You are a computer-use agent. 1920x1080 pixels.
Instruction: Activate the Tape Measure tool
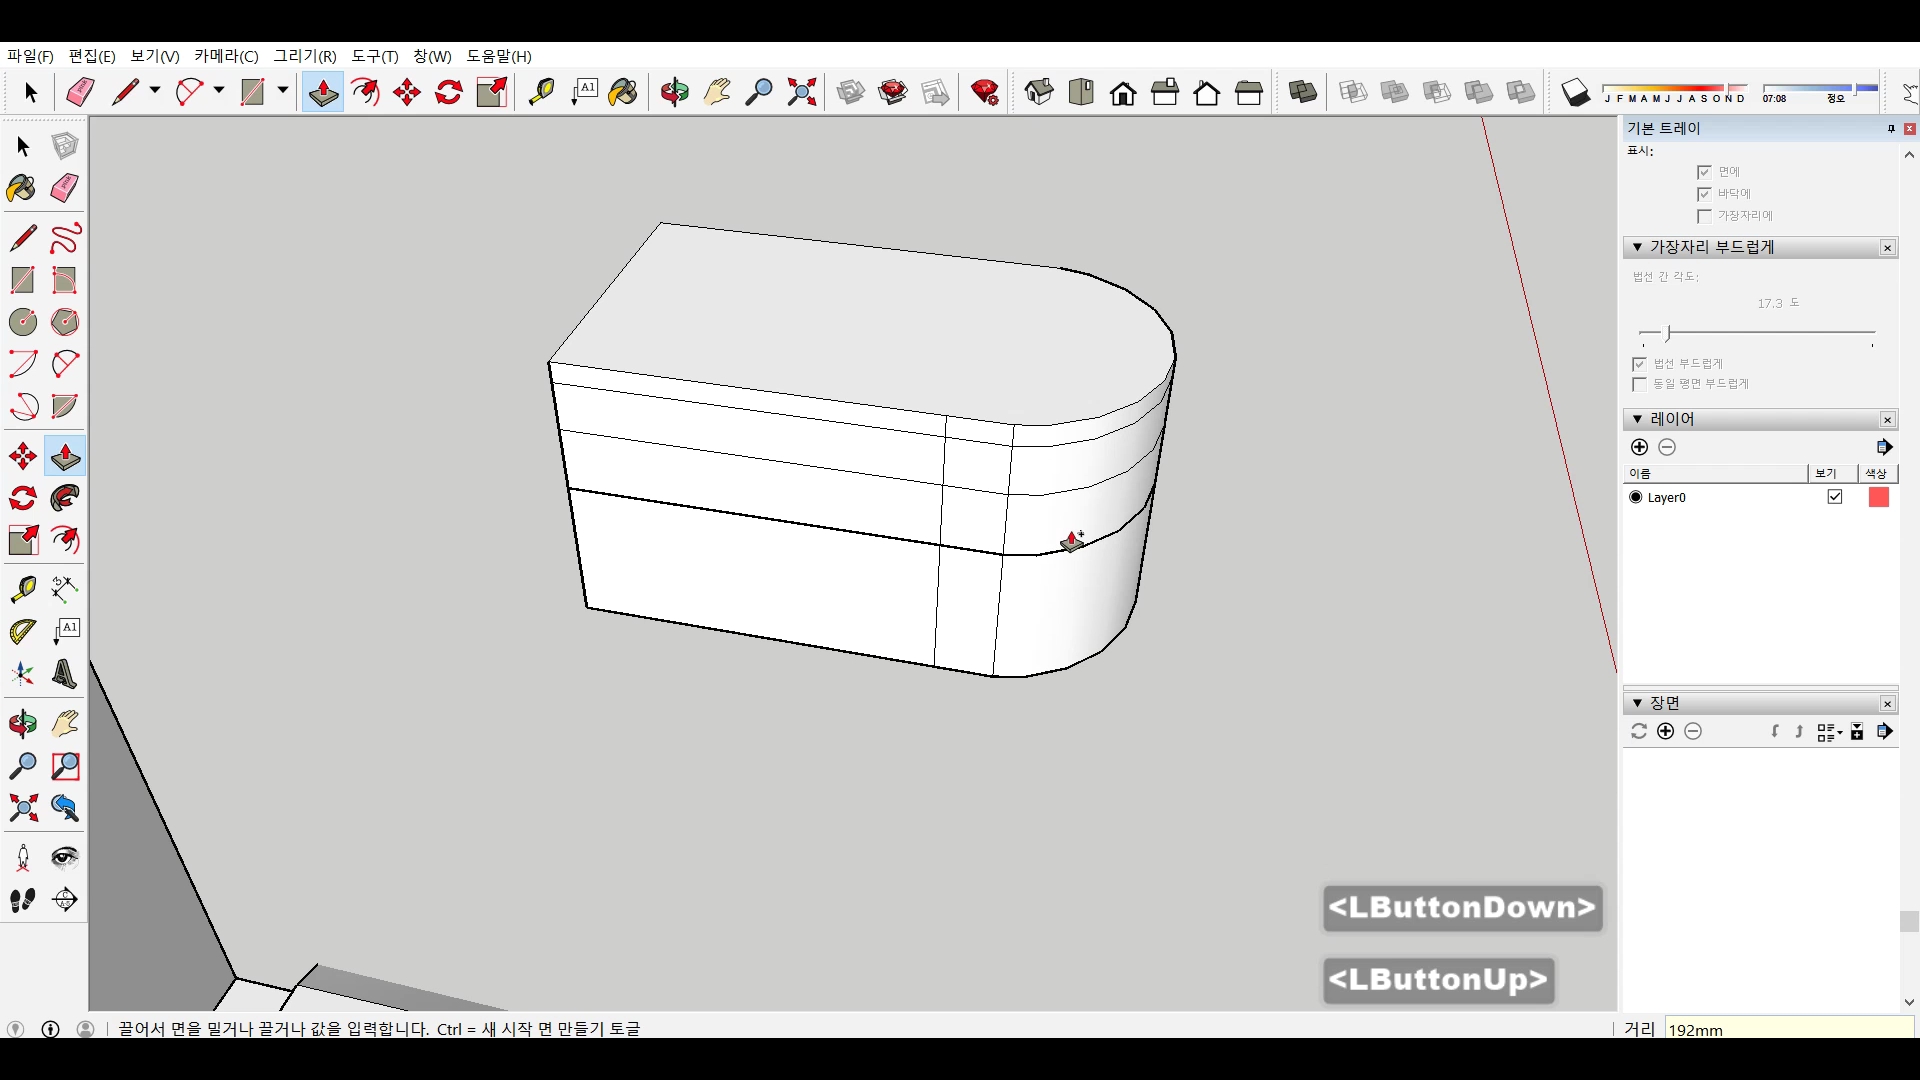coord(22,589)
